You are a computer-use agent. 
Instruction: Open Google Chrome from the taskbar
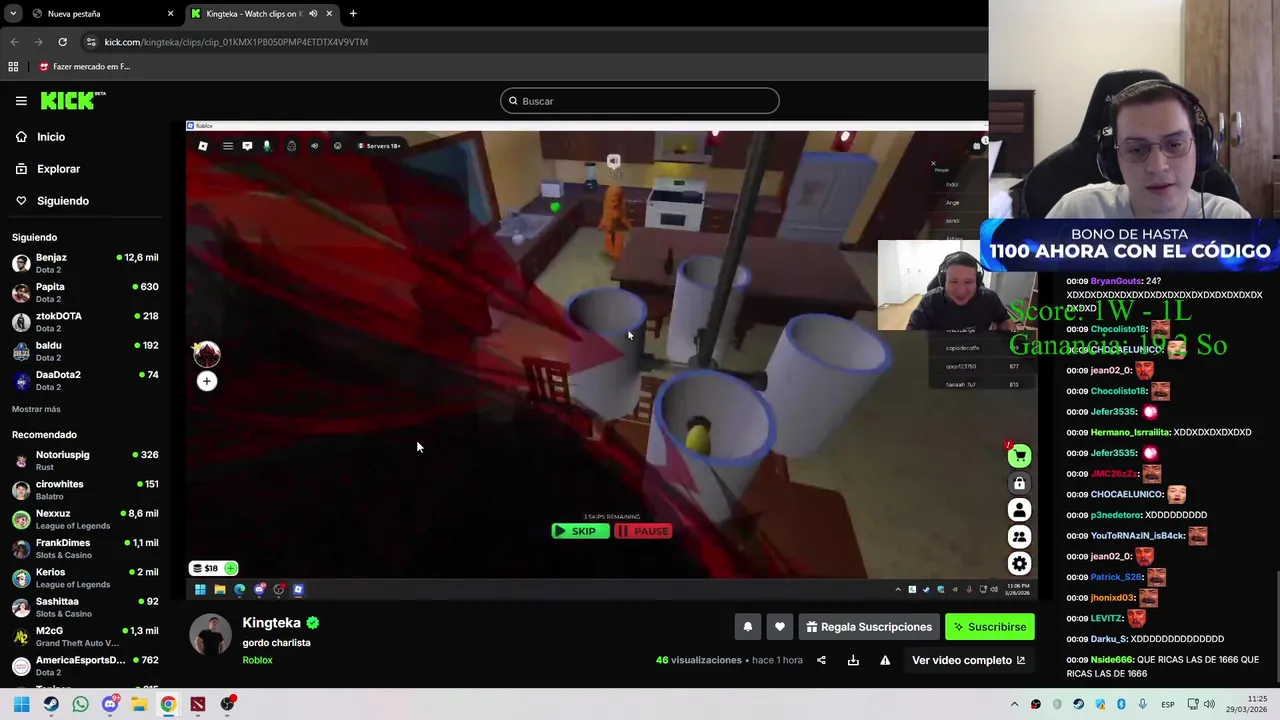168,704
